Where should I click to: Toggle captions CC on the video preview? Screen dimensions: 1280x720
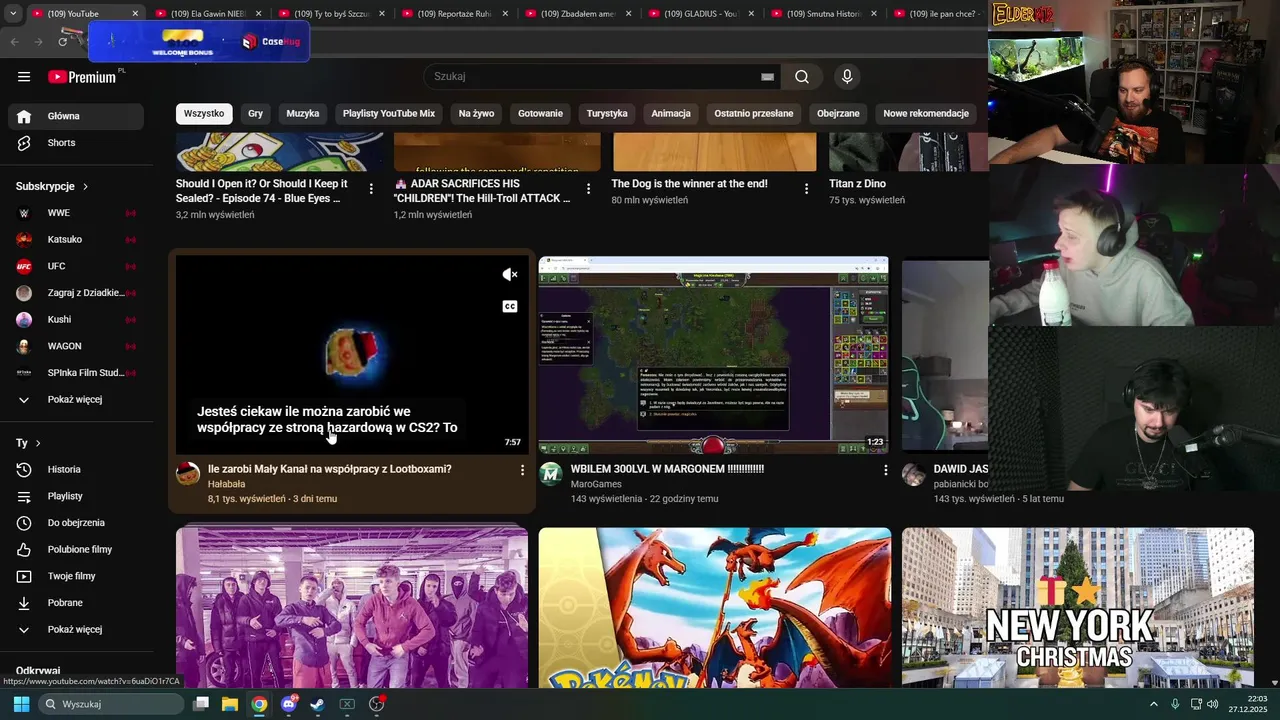(x=510, y=306)
